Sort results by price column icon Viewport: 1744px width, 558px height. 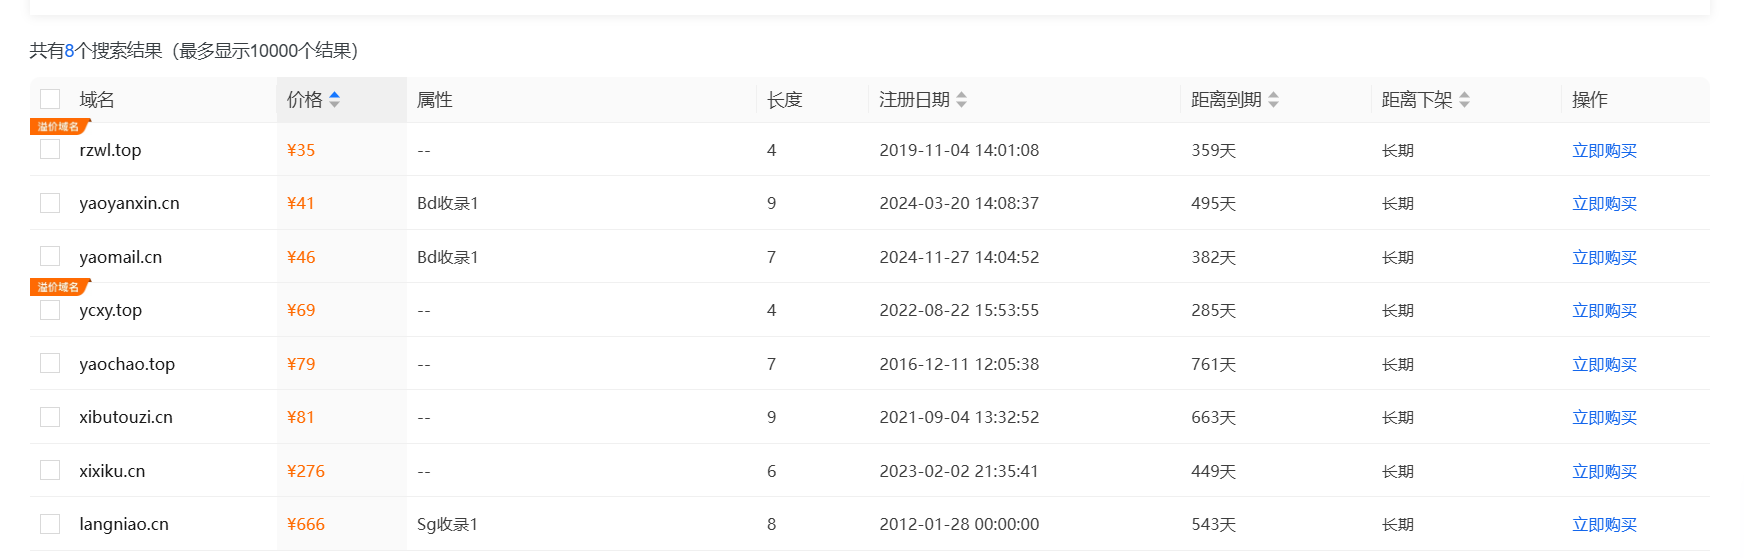(334, 100)
